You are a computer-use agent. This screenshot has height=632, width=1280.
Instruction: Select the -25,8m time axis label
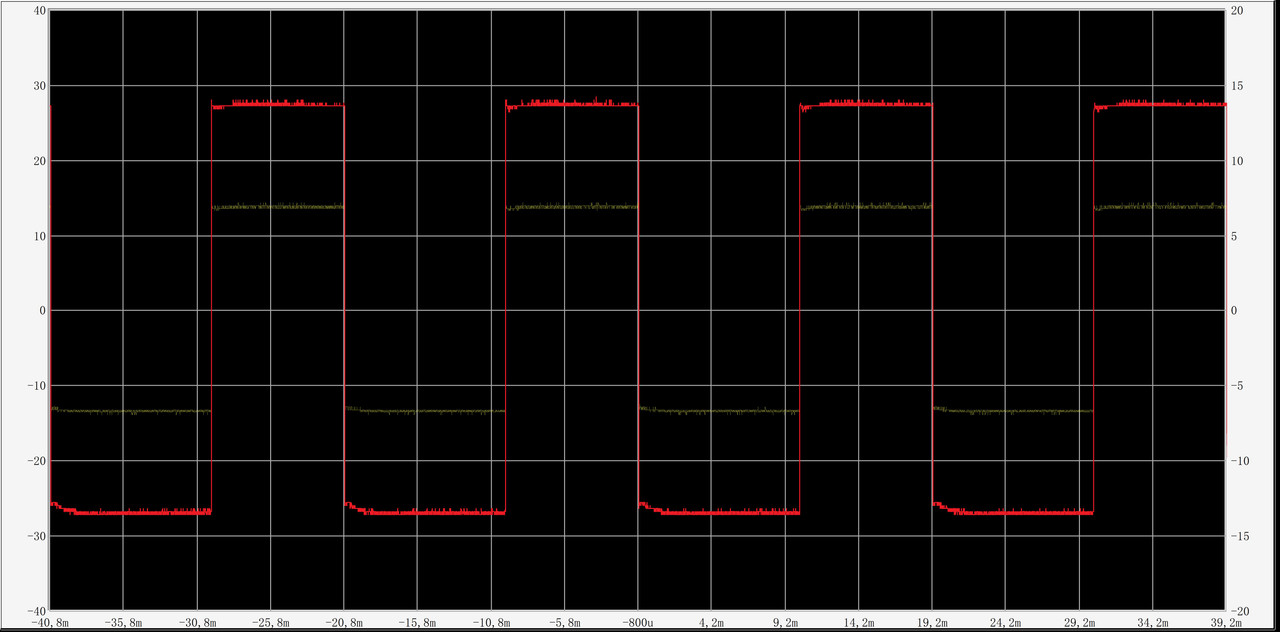[x=270, y=622]
